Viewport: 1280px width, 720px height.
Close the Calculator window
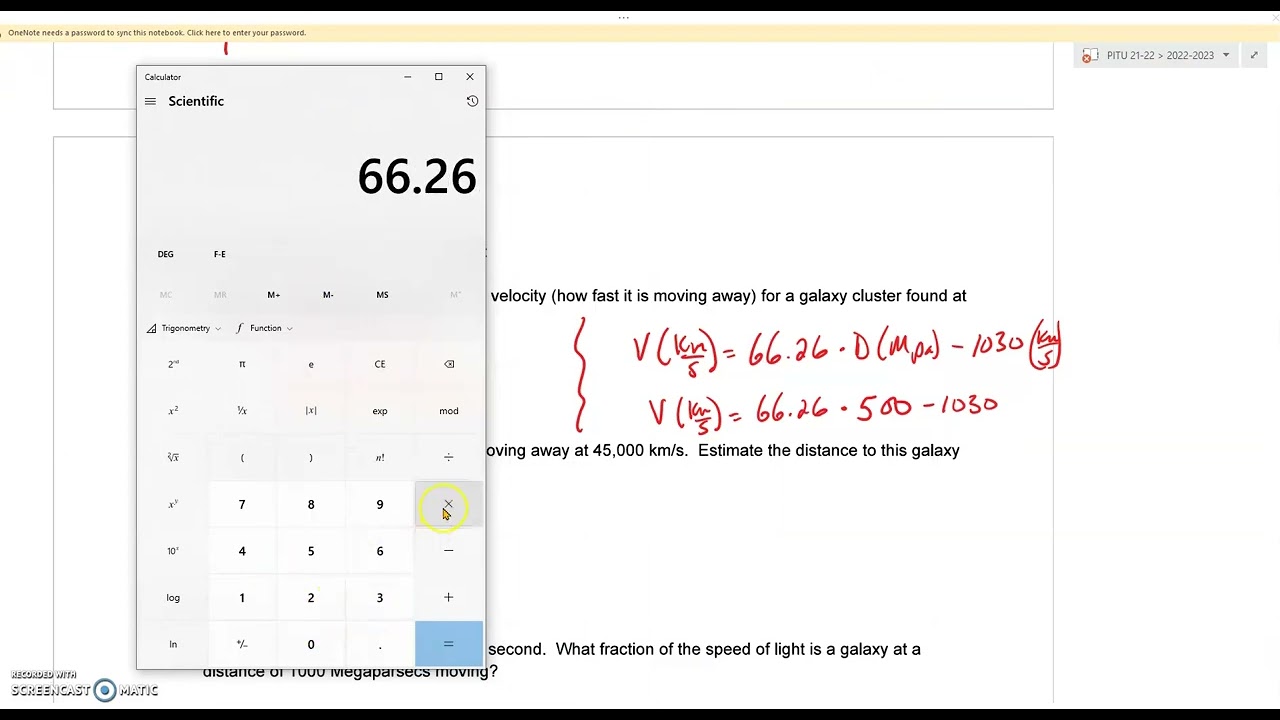click(470, 77)
